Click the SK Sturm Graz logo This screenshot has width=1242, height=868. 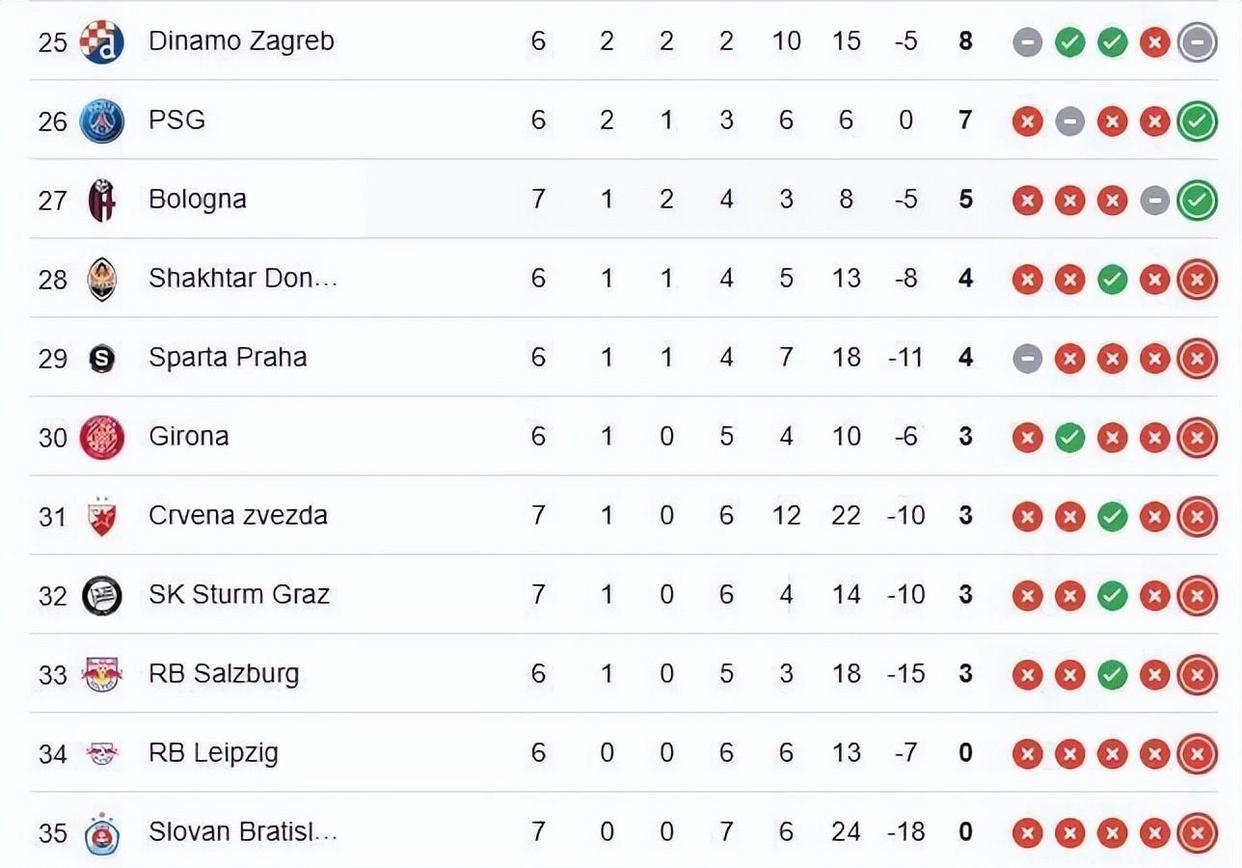pyautogui.click(x=102, y=595)
